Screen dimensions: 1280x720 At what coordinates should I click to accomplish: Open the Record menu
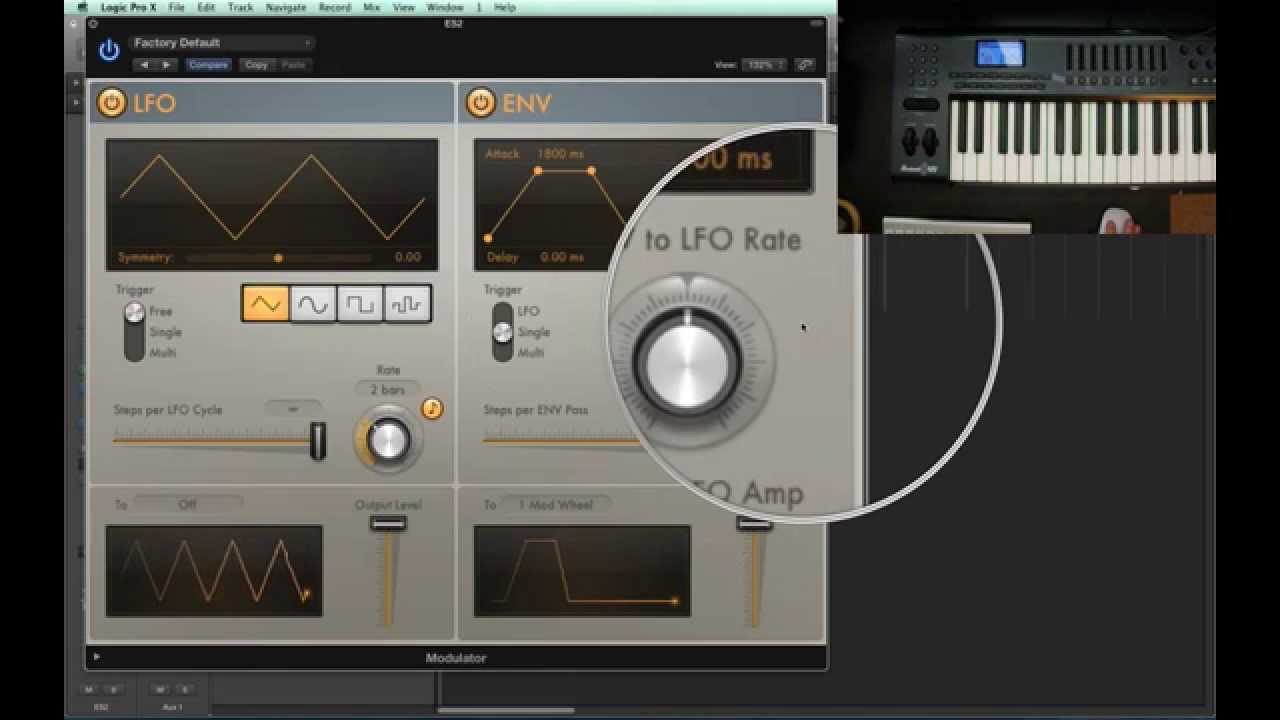[334, 7]
